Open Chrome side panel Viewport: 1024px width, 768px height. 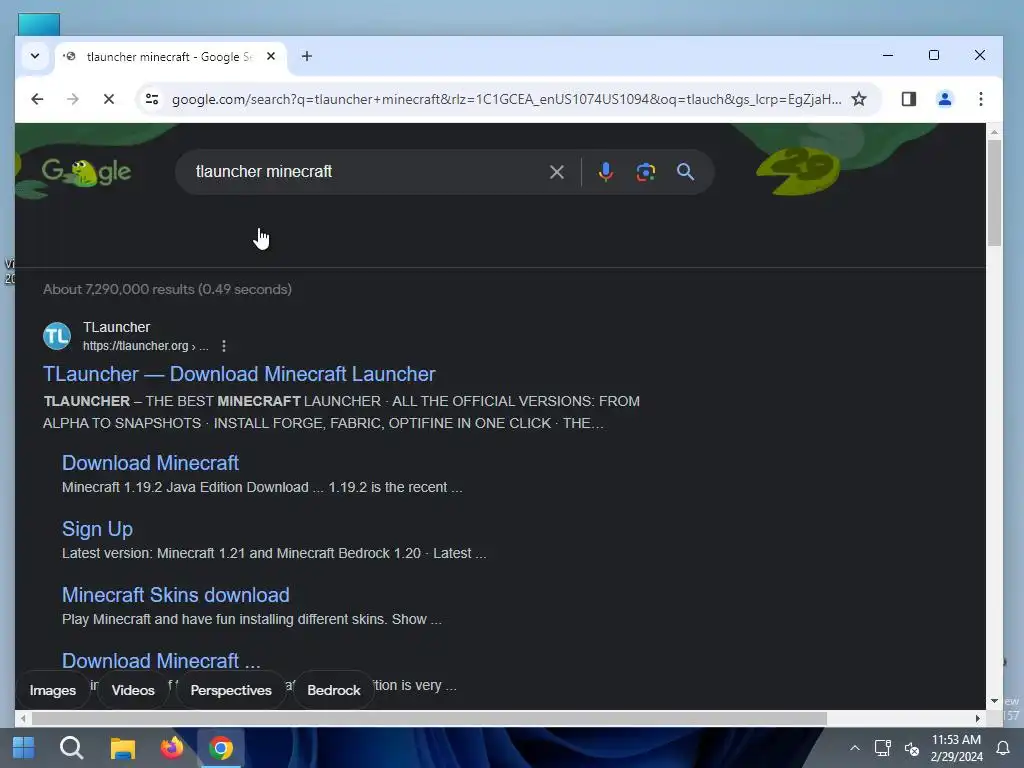909,99
